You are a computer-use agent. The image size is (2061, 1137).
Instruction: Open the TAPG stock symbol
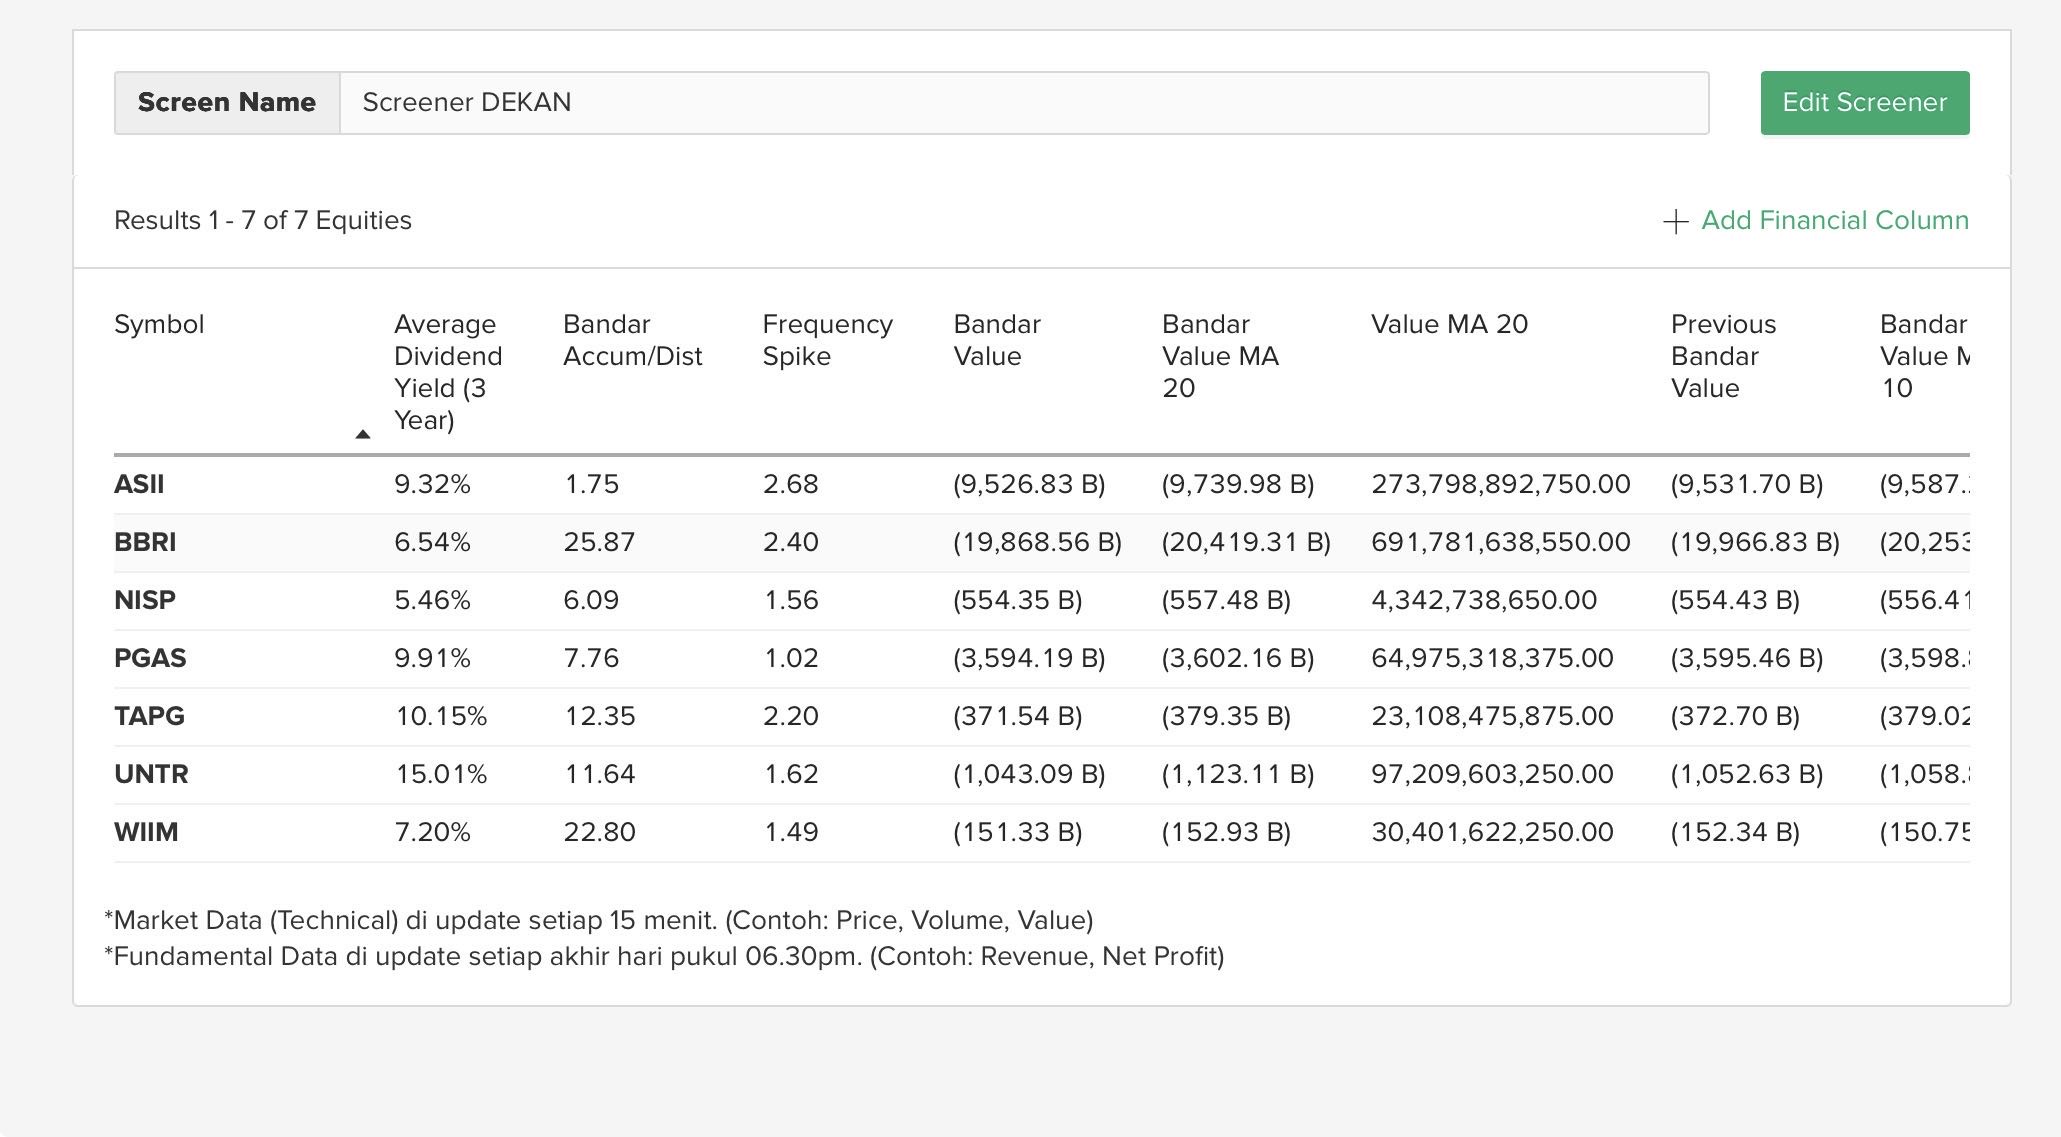(149, 717)
